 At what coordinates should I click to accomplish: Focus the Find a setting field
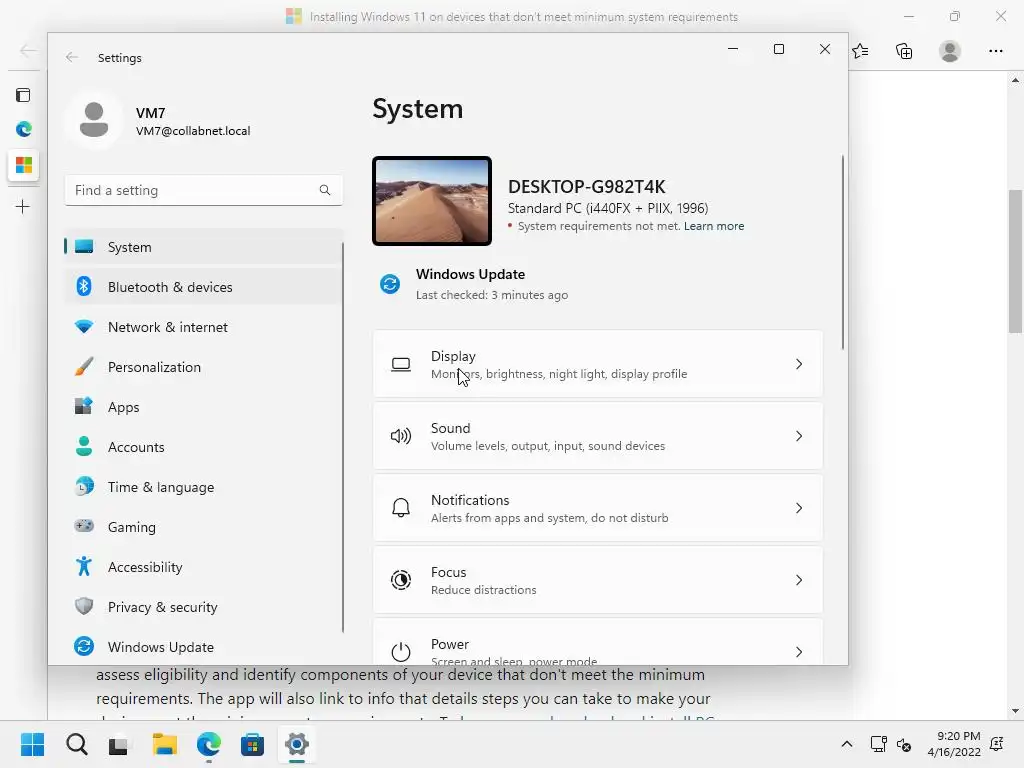[203, 190]
